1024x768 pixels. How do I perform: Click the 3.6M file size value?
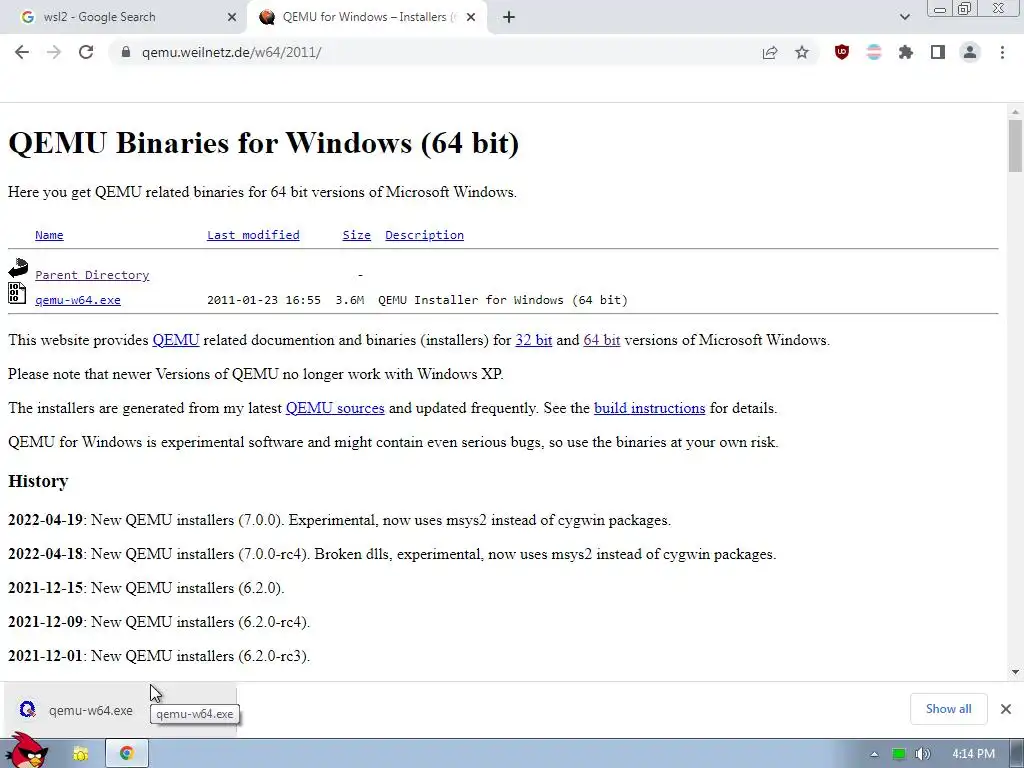point(349,300)
